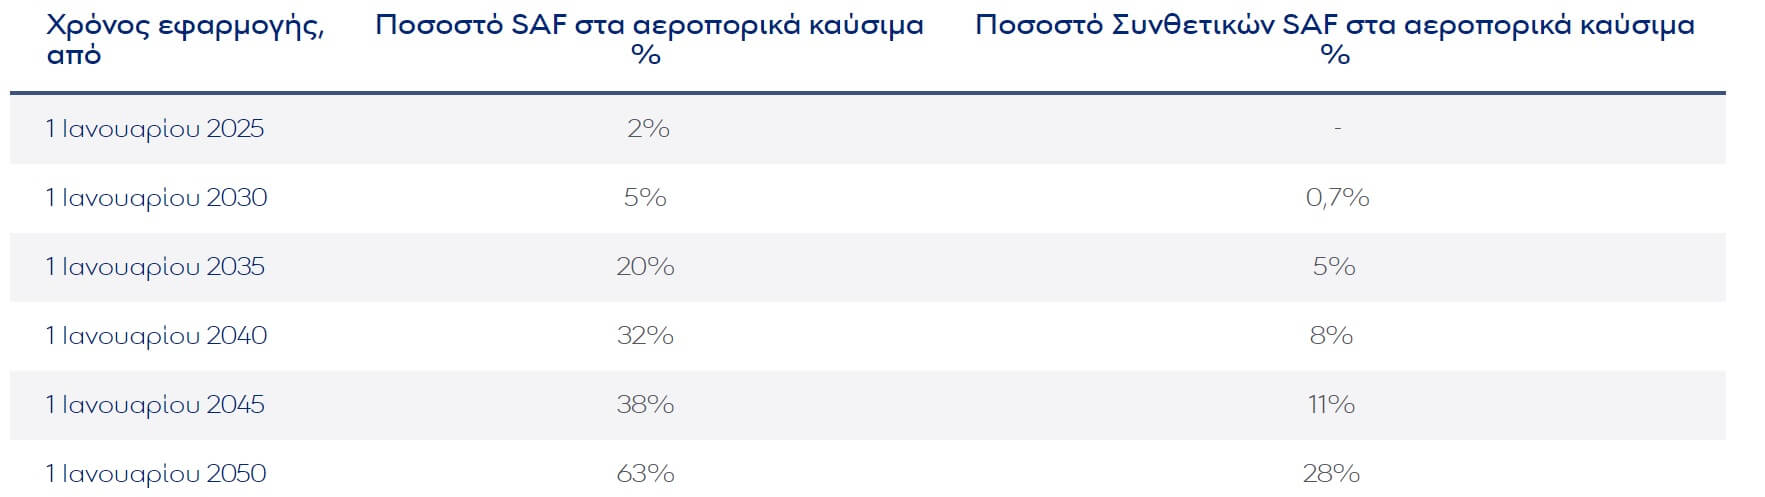Click the 38% SAF value for 2045
Image resolution: width=1765 pixels, height=497 pixels.
646,405
